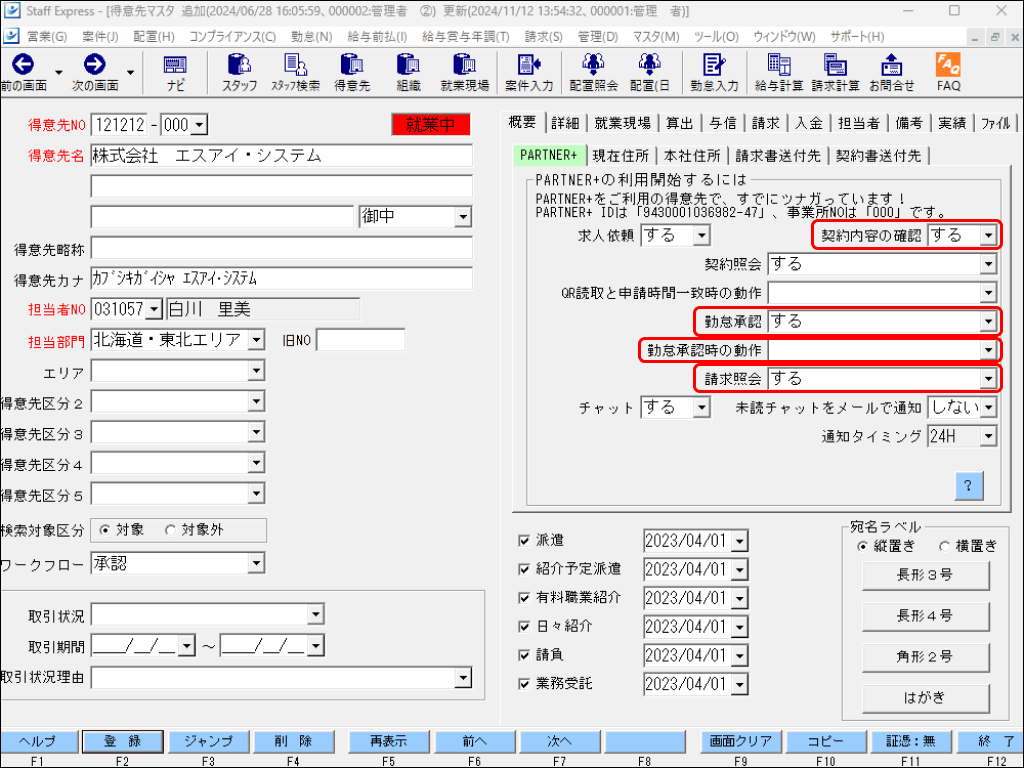This screenshot has height=768, width=1024.
Task: Toggle the 有料職業紹介 checkbox
Action: click(524, 598)
